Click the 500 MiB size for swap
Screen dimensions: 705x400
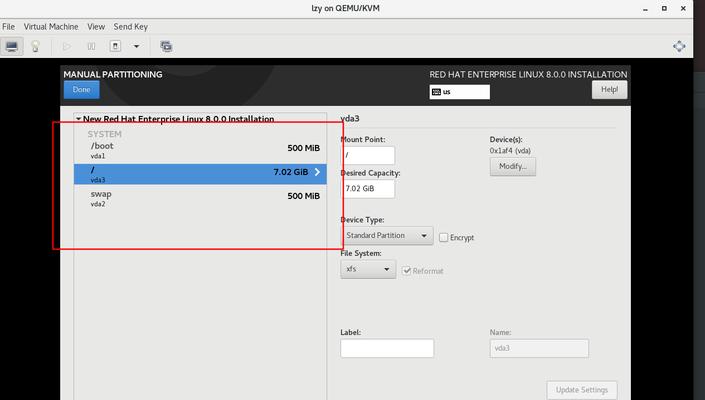pos(303,196)
